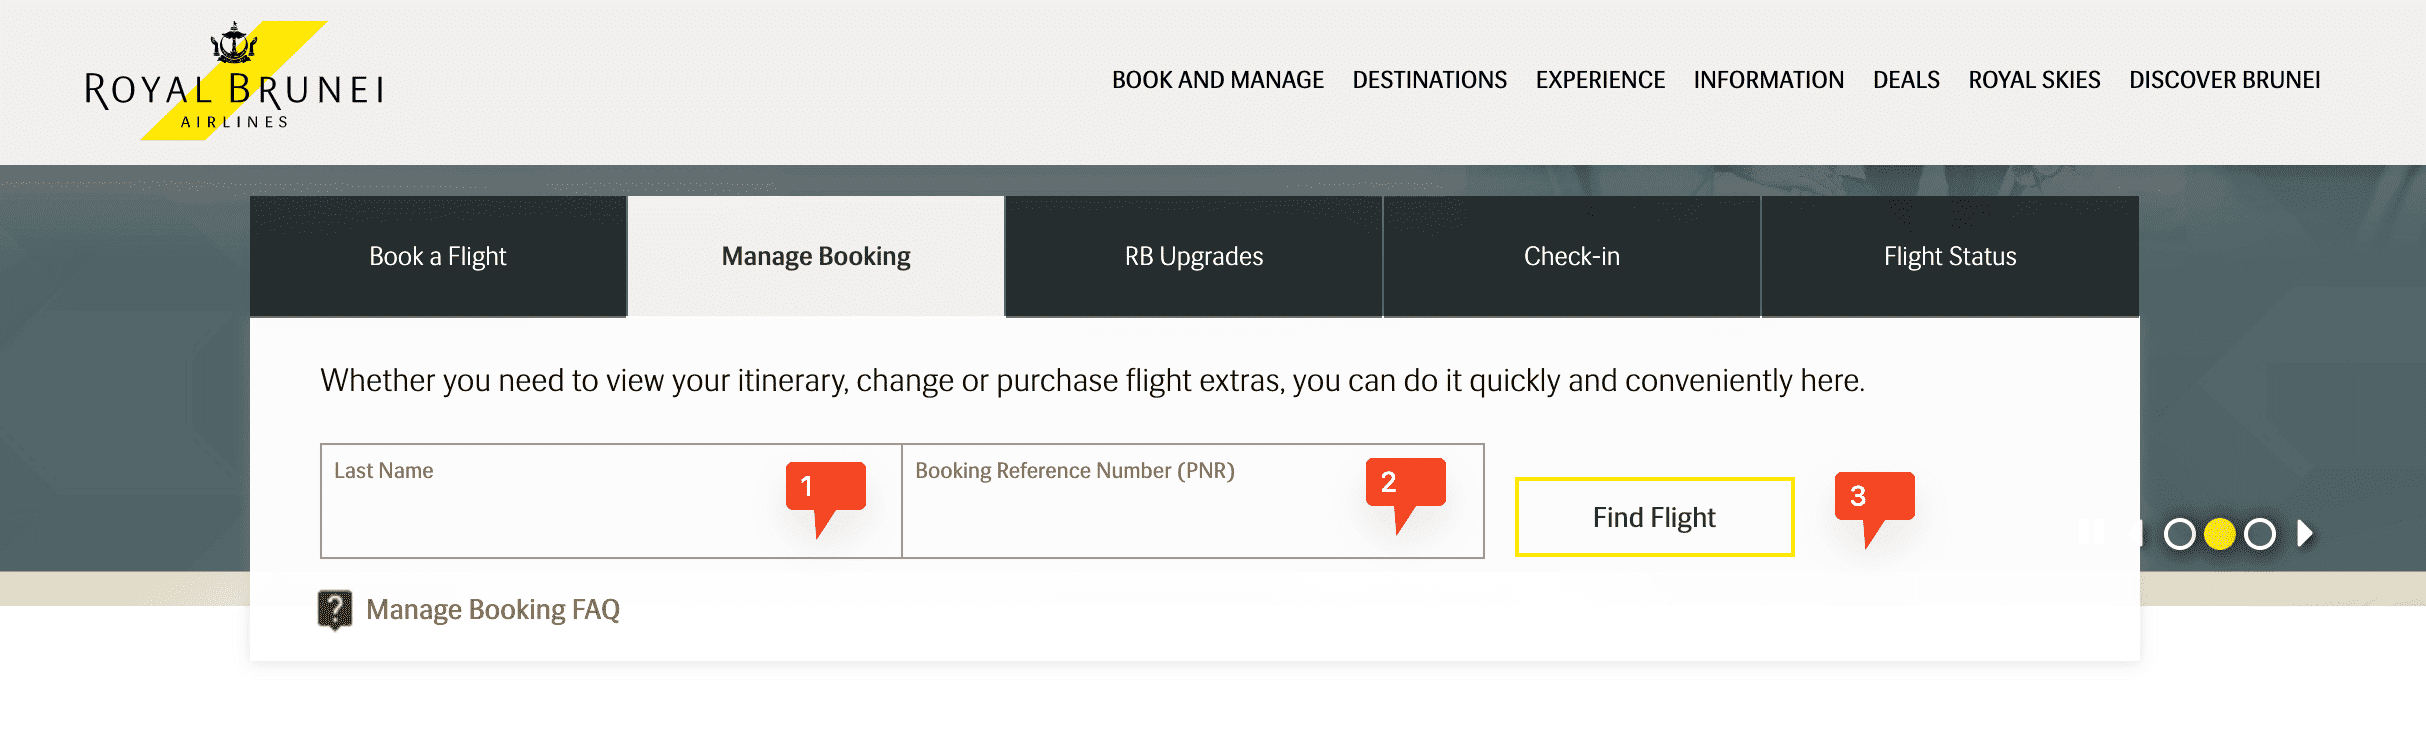Open the Book and Manage menu
The width and height of the screenshot is (2426, 736).
point(1218,80)
